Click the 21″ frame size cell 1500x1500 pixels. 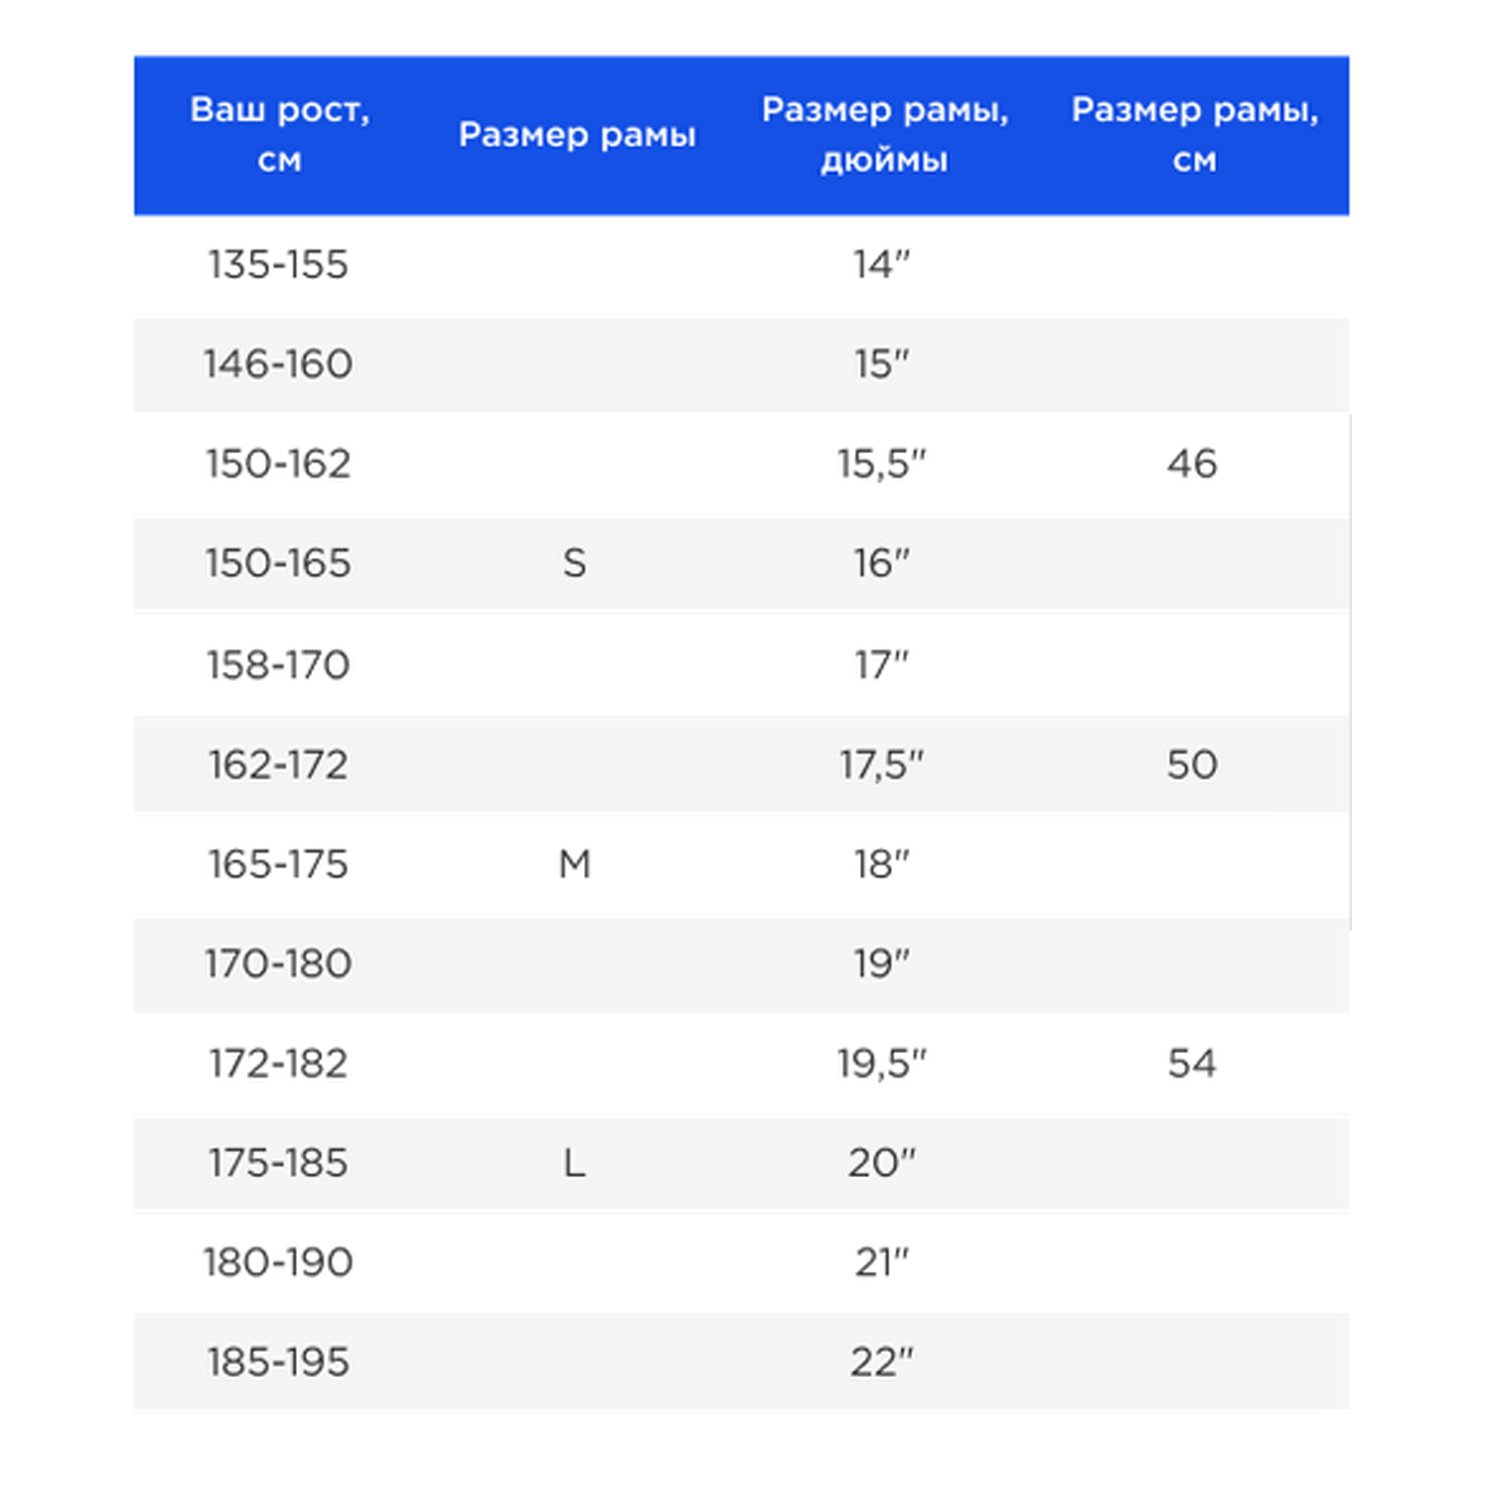point(882,1263)
